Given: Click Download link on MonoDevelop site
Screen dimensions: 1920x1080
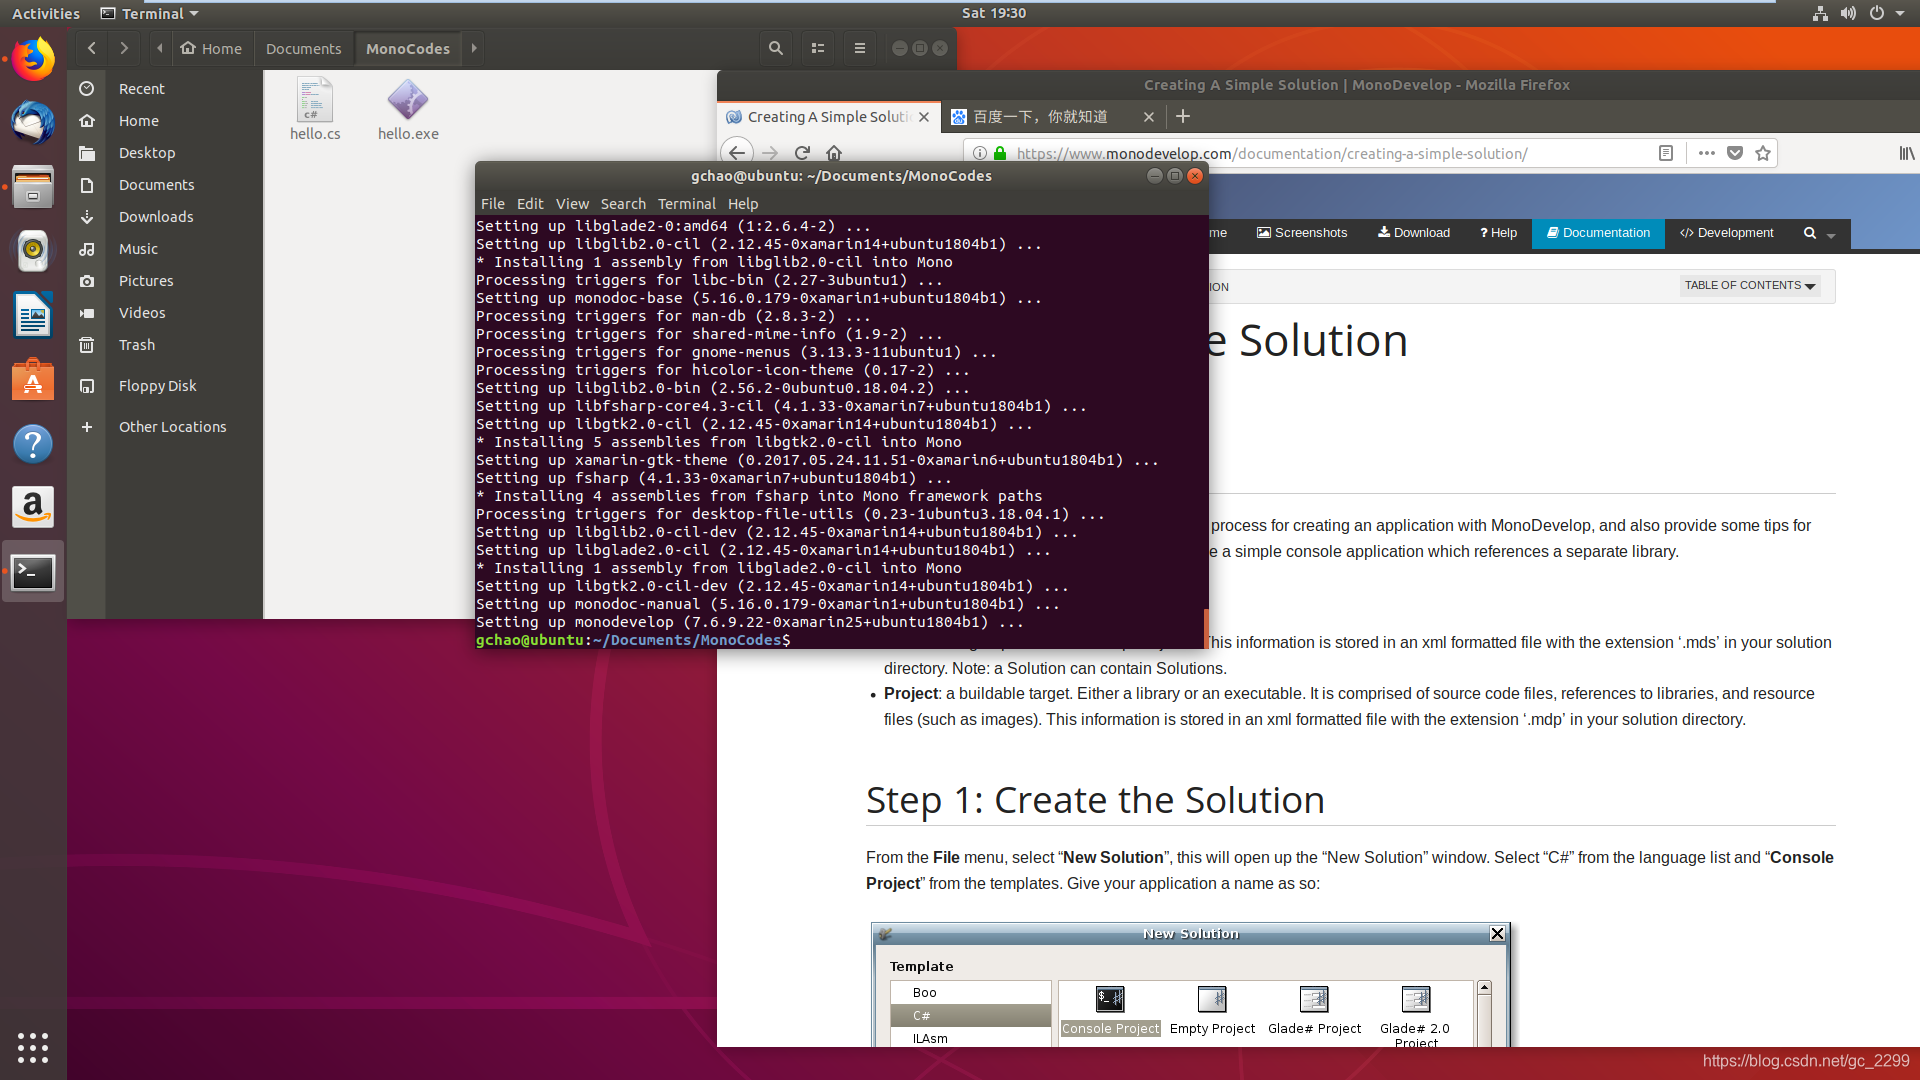Looking at the screenshot, I should point(1413,233).
